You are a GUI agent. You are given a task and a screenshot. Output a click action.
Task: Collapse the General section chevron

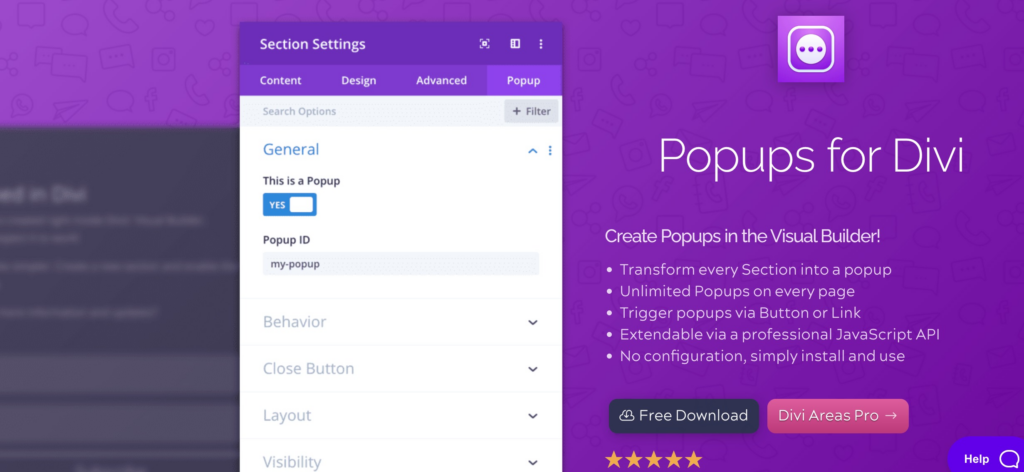(533, 151)
